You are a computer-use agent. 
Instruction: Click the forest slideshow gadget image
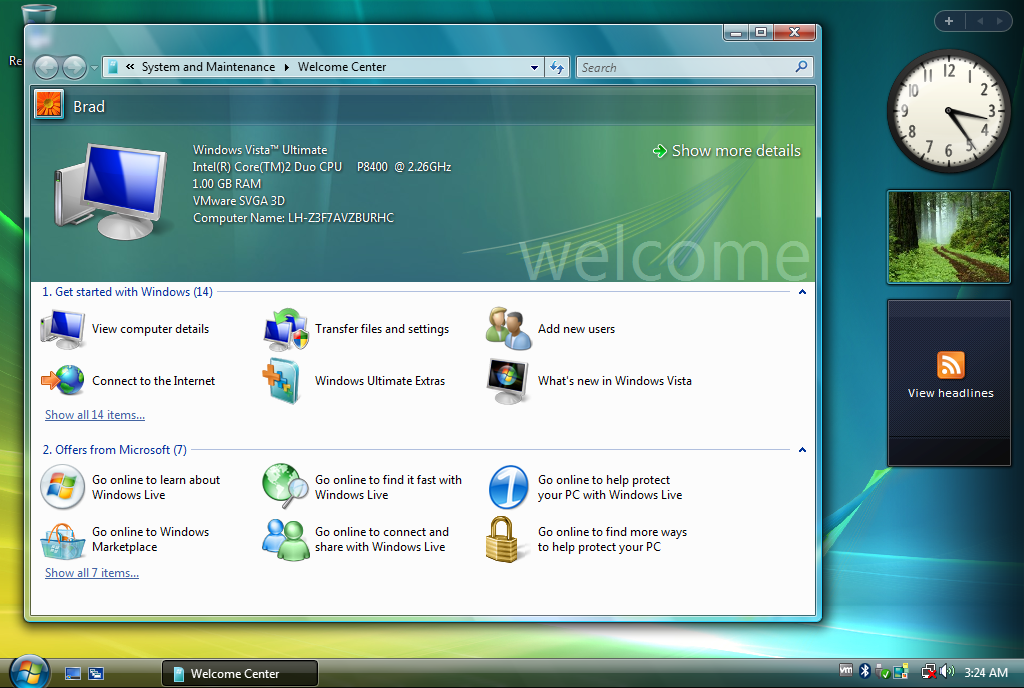tap(949, 237)
